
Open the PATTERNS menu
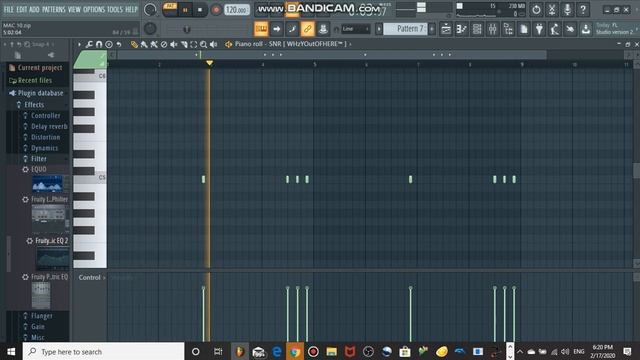click(x=53, y=9)
